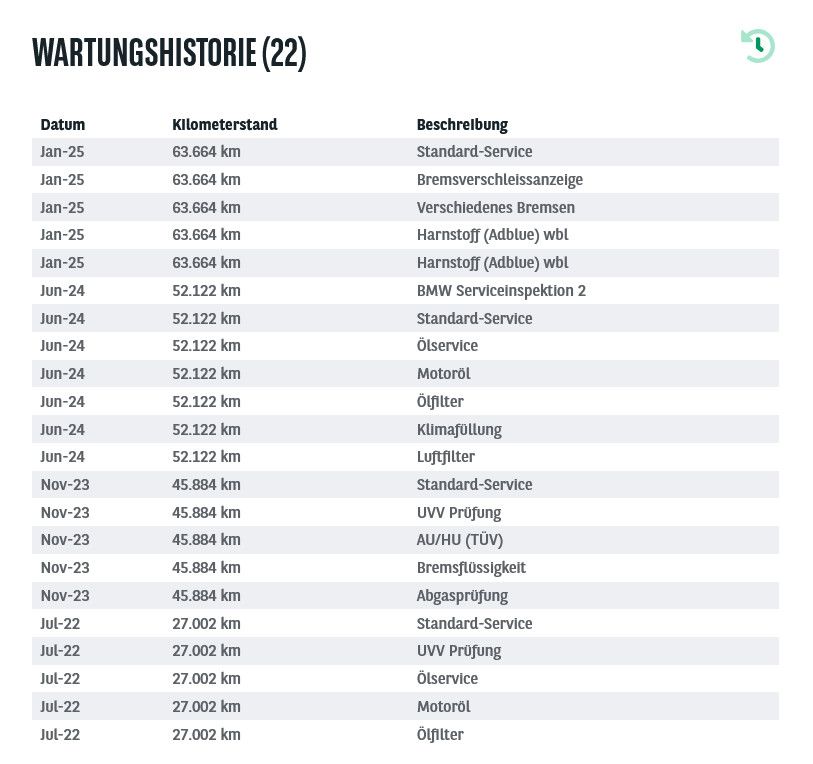Select the Jun-24 Motoröl row

coord(405,373)
